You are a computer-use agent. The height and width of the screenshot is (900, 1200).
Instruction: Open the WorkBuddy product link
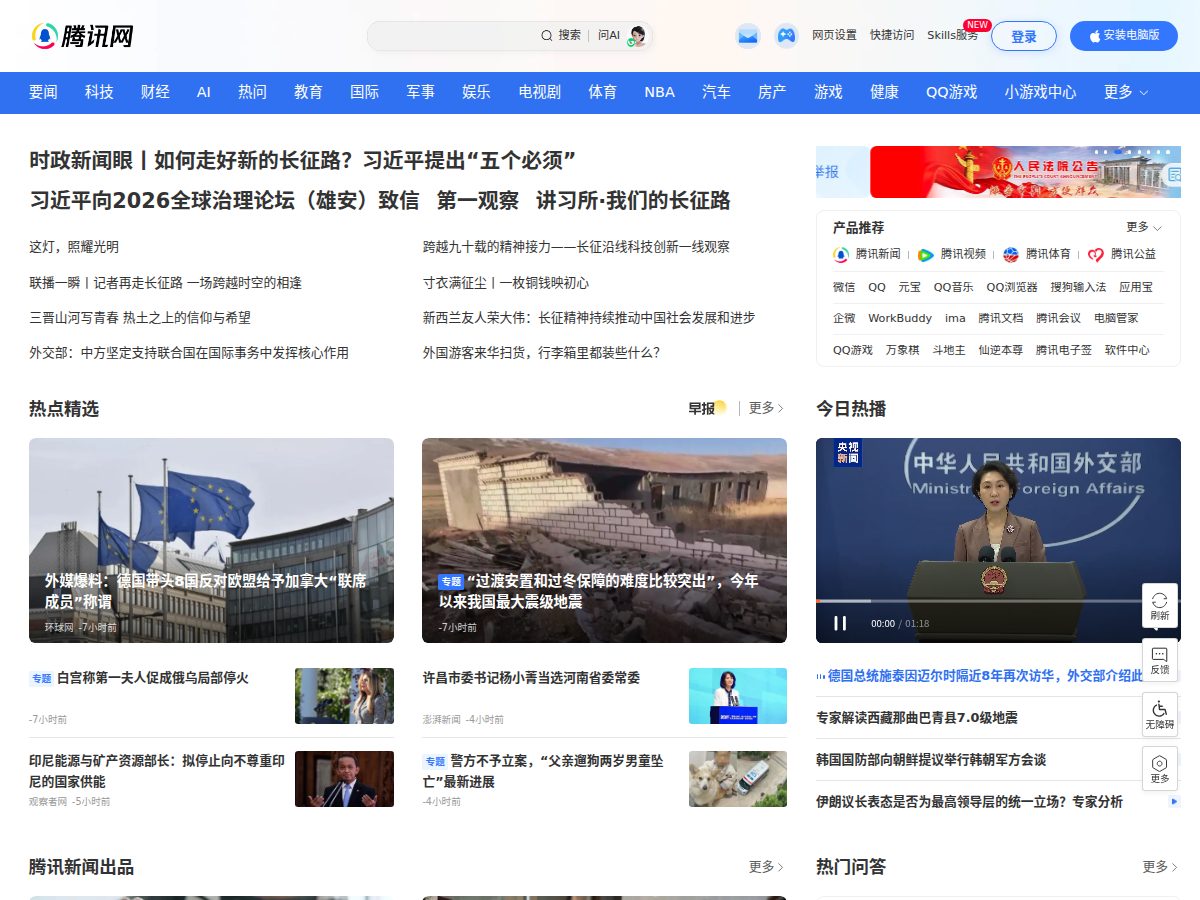point(900,318)
